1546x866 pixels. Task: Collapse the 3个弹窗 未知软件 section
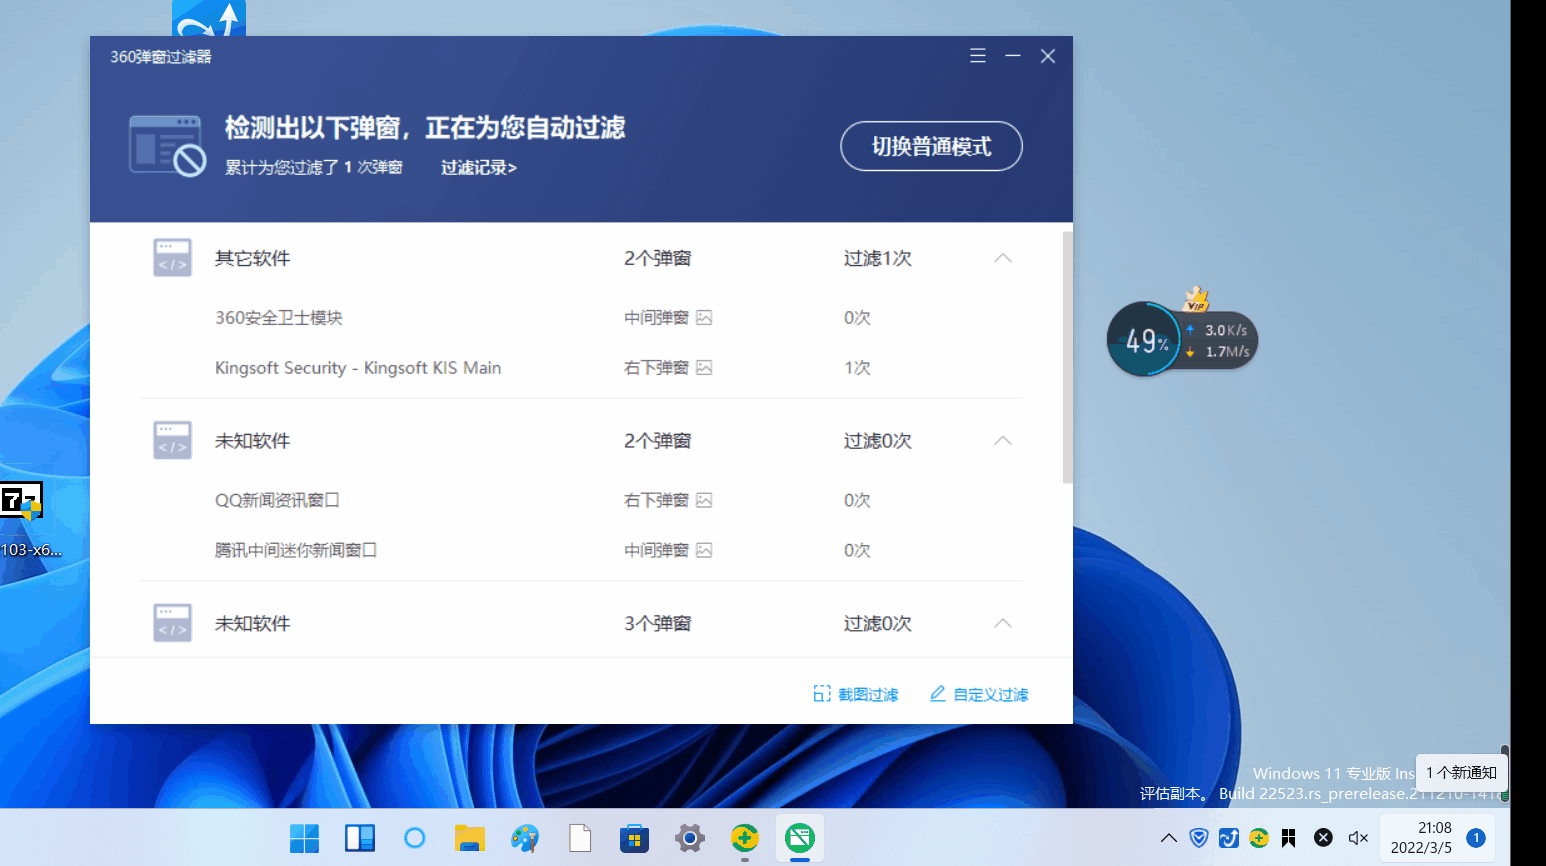coord(1002,623)
